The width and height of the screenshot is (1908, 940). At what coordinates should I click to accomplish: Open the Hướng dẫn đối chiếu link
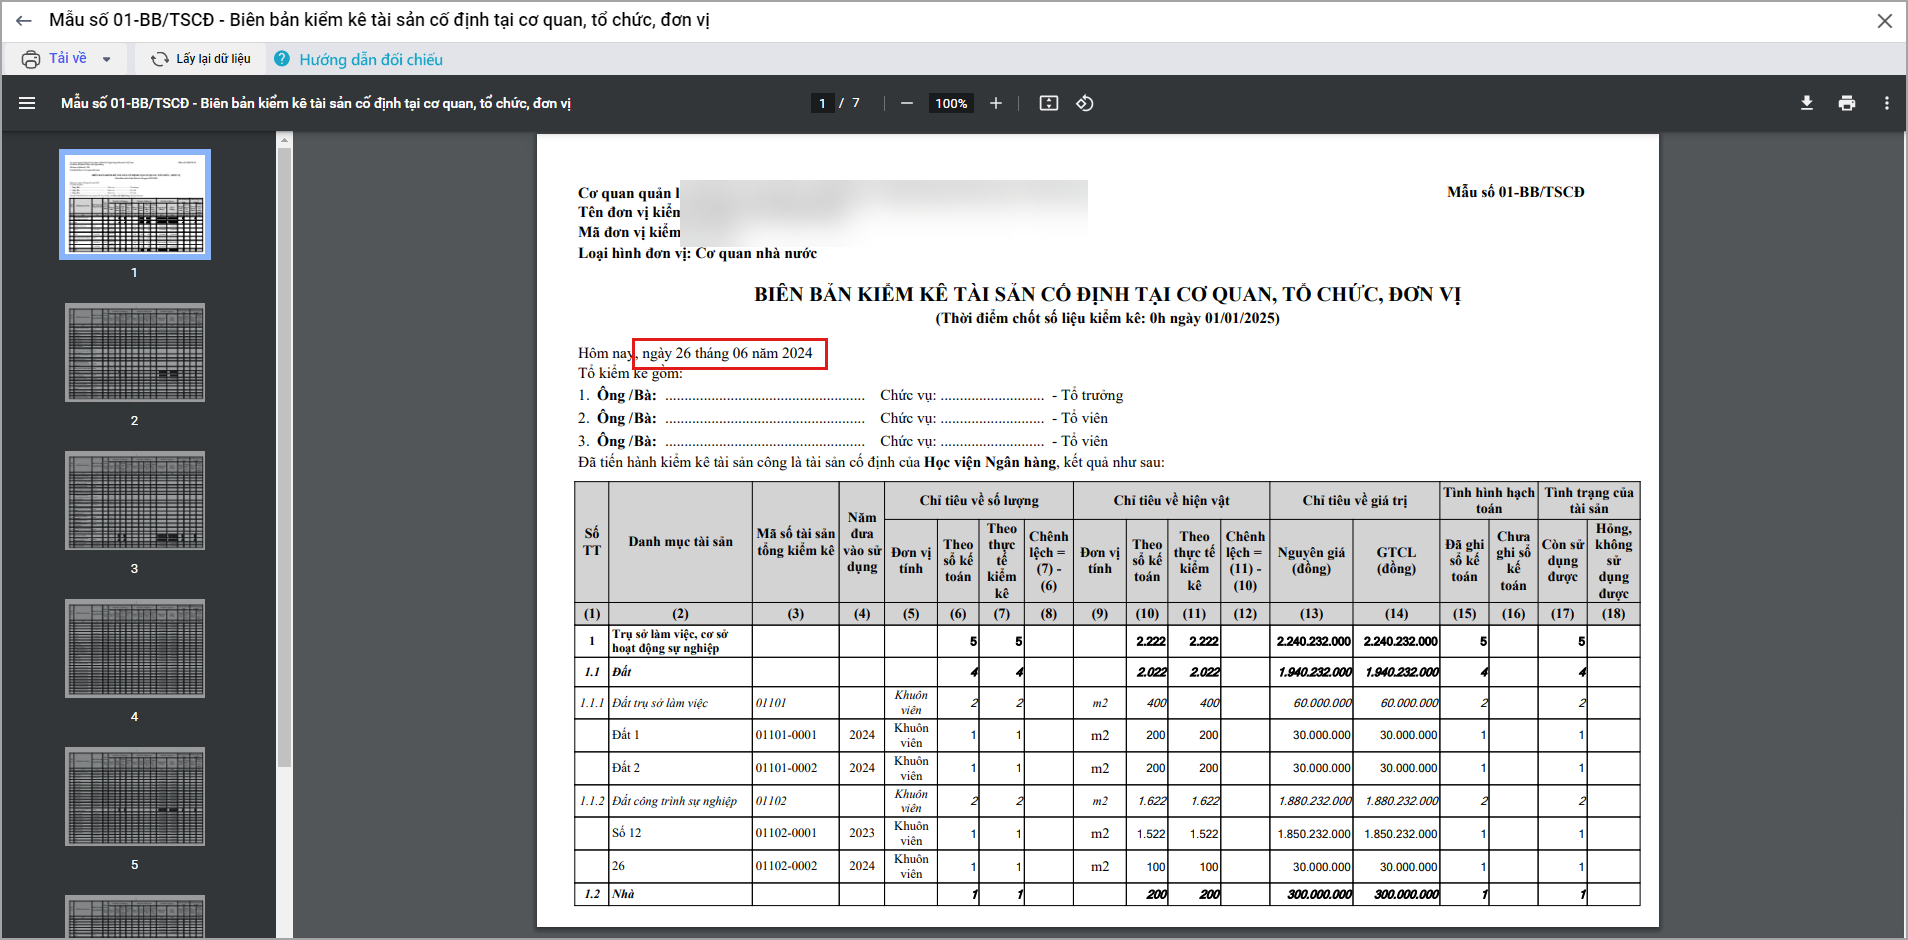click(370, 60)
